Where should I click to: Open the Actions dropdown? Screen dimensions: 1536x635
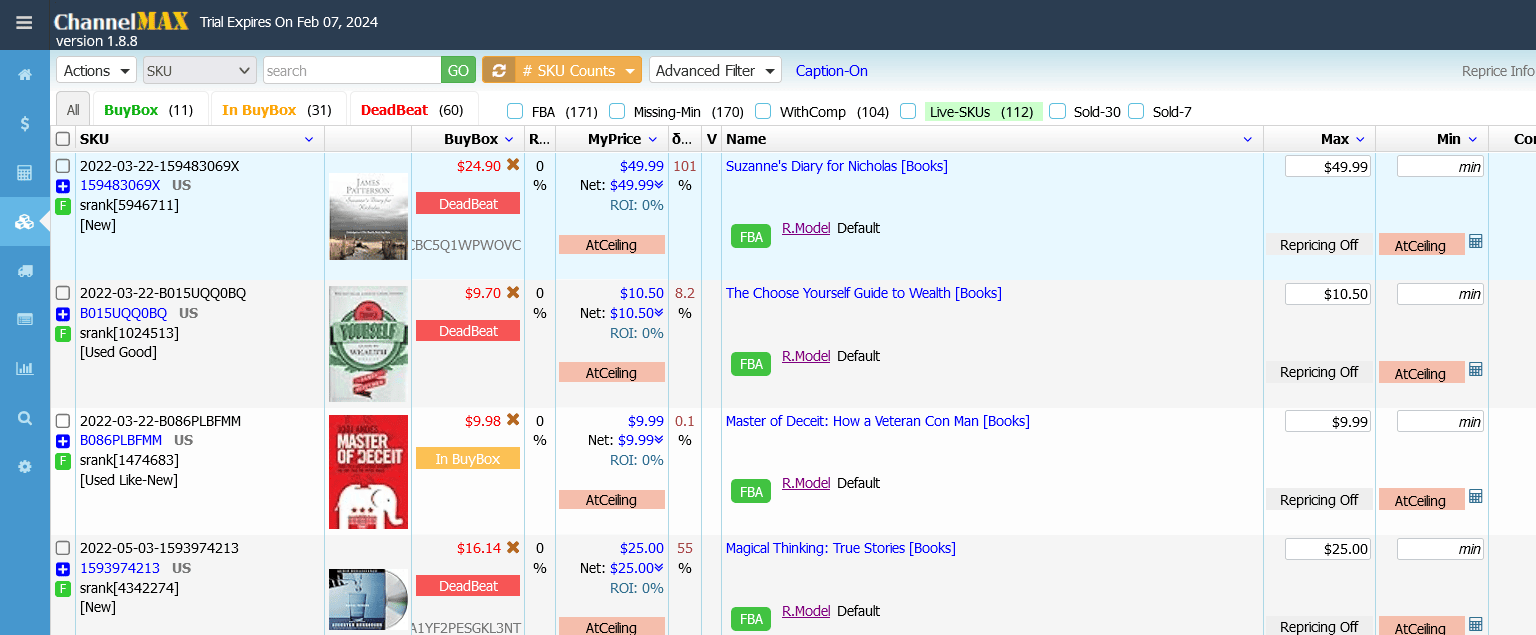click(x=95, y=69)
